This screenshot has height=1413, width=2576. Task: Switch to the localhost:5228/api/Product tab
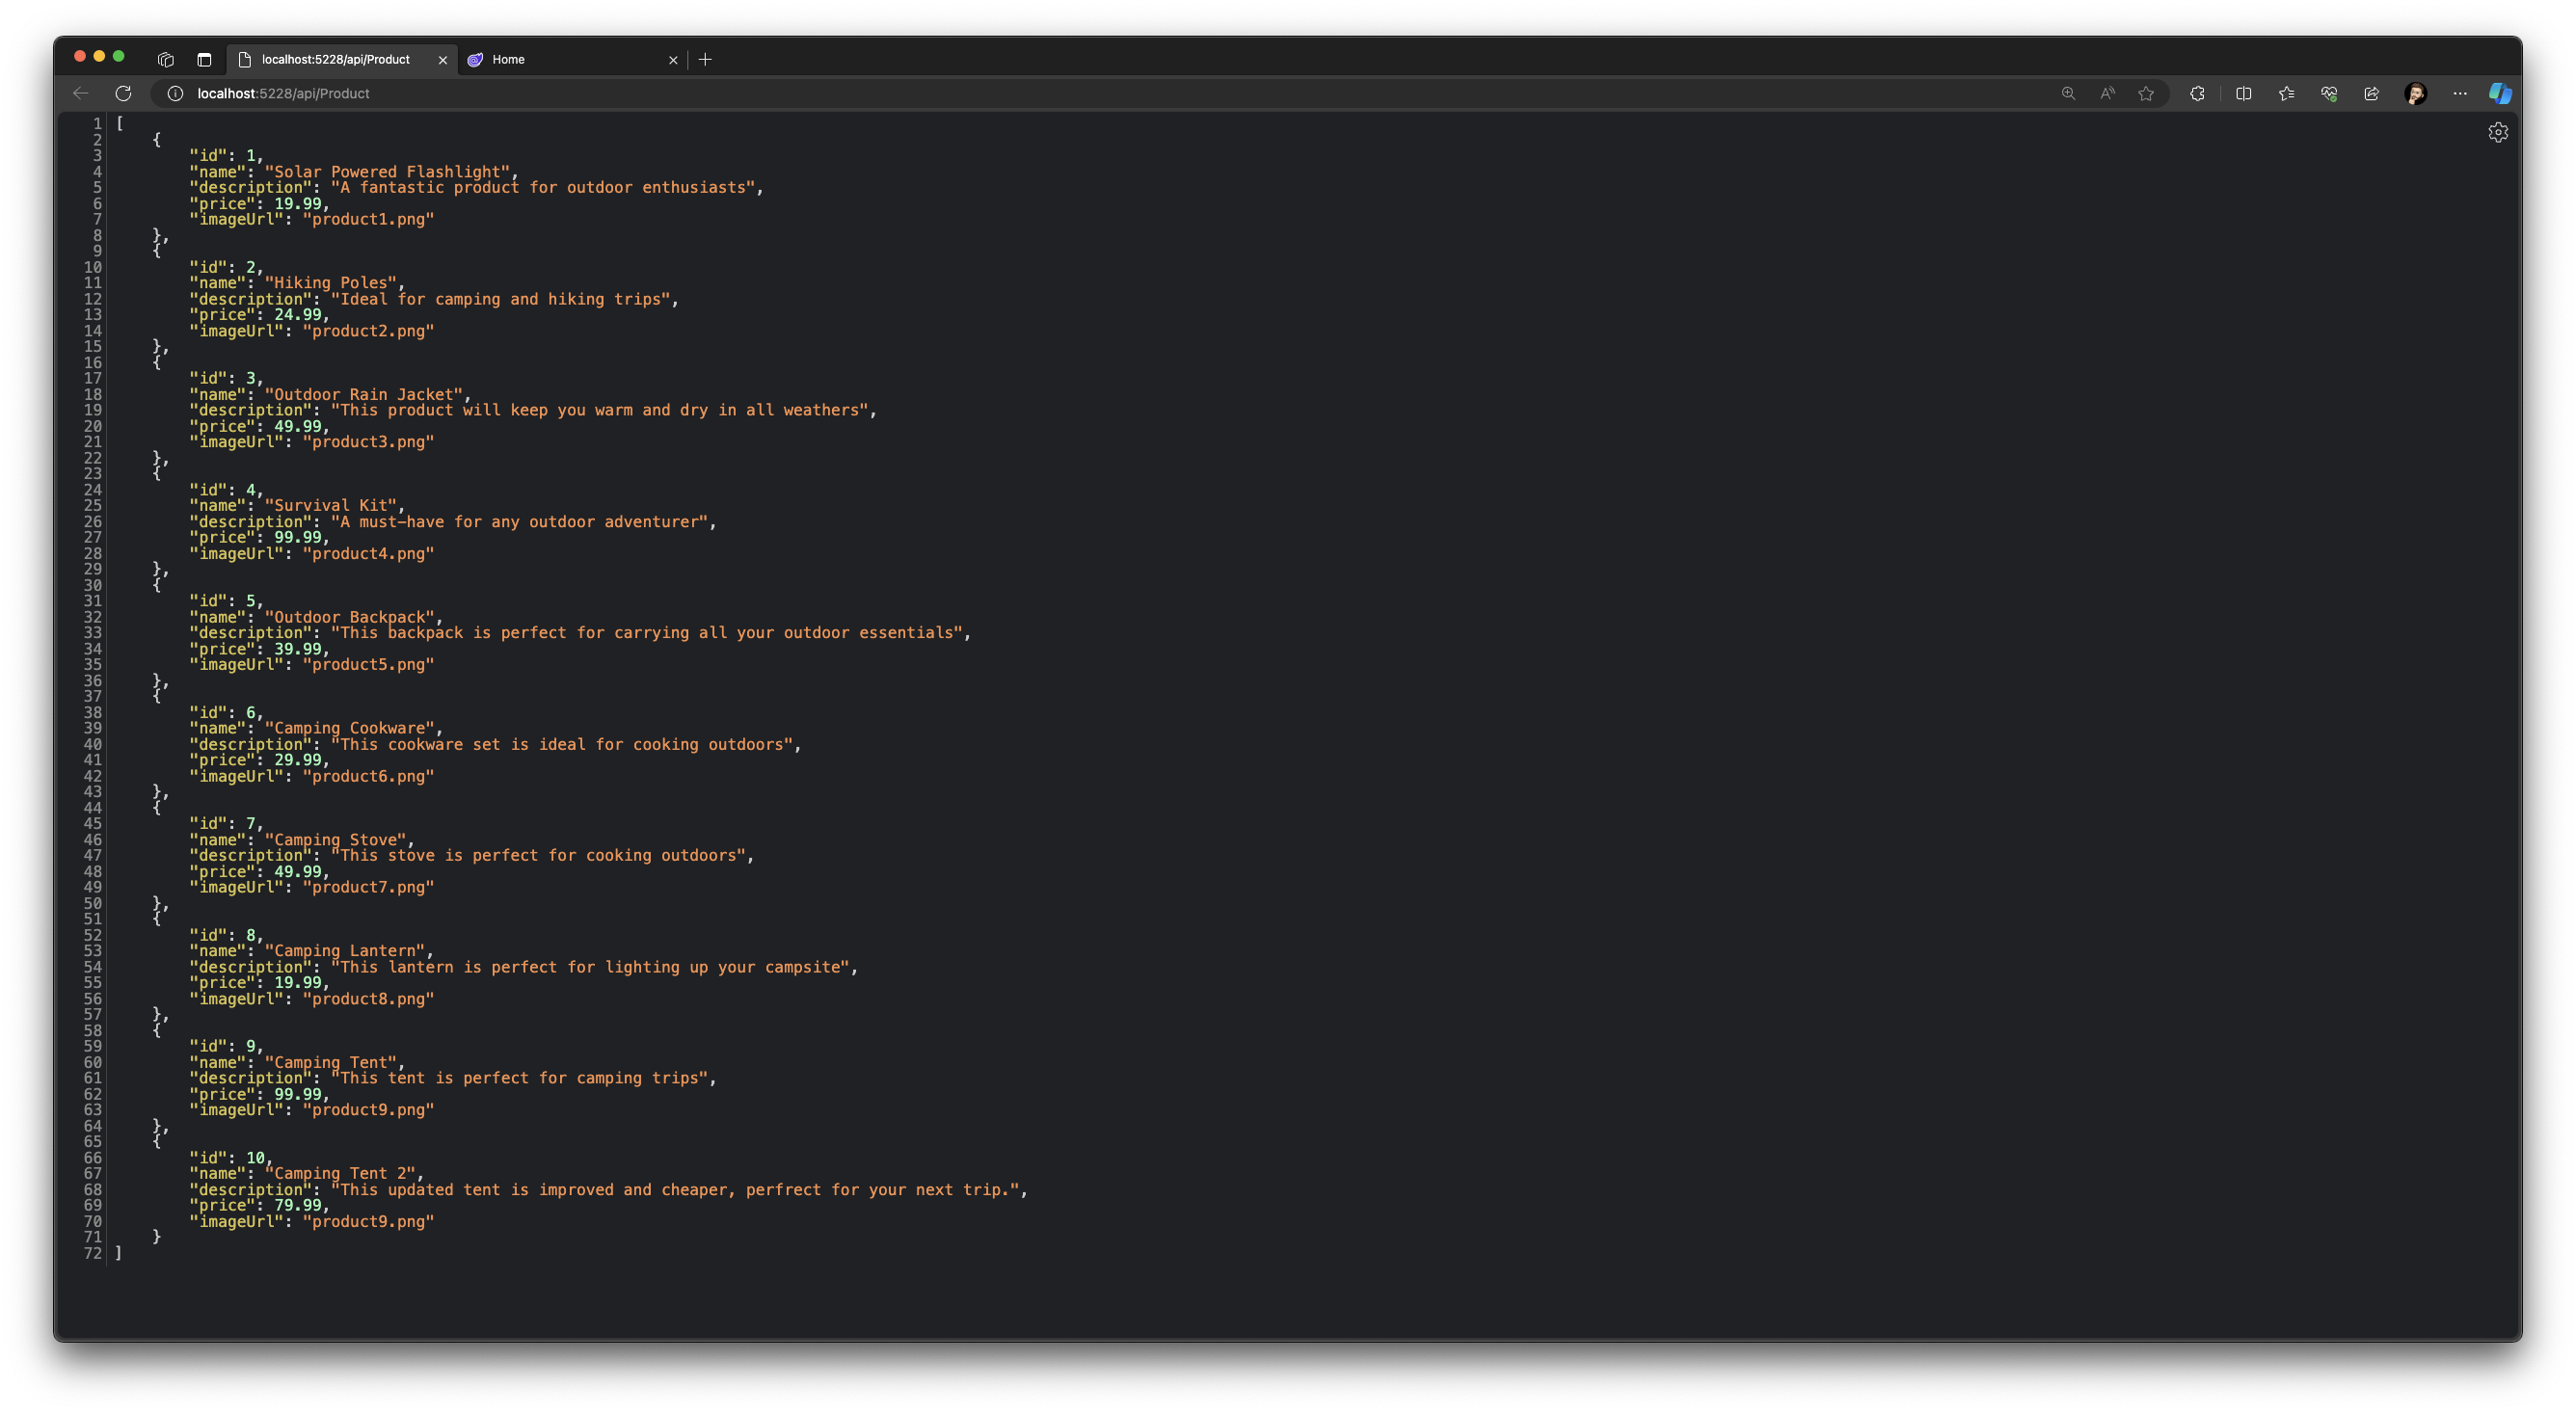[343, 59]
